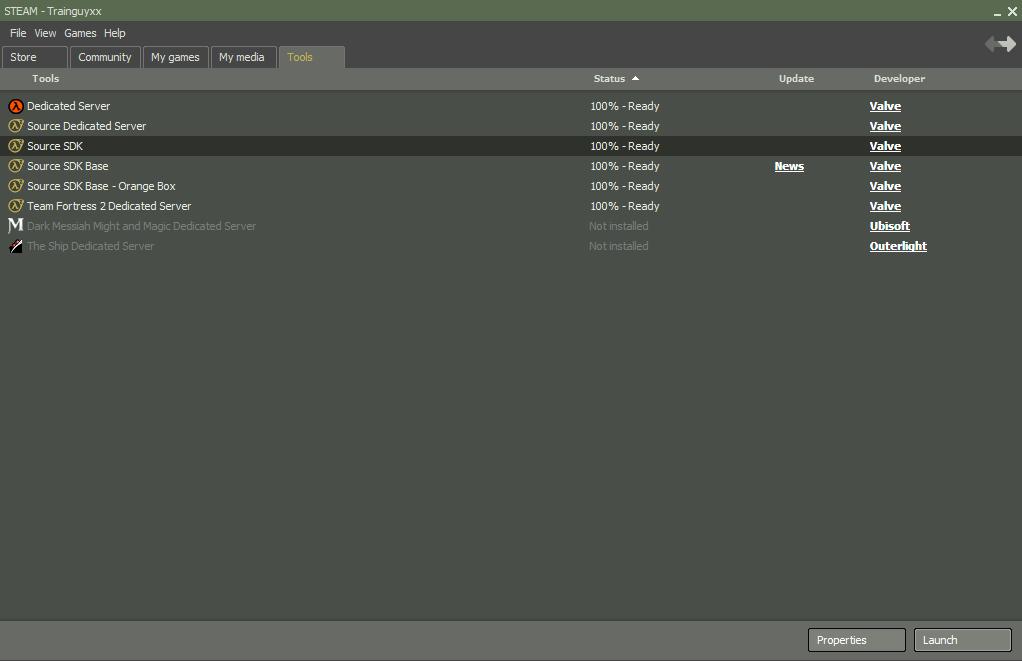Switch to the Community tab
The height and width of the screenshot is (661, 1022).
point(105,57)
